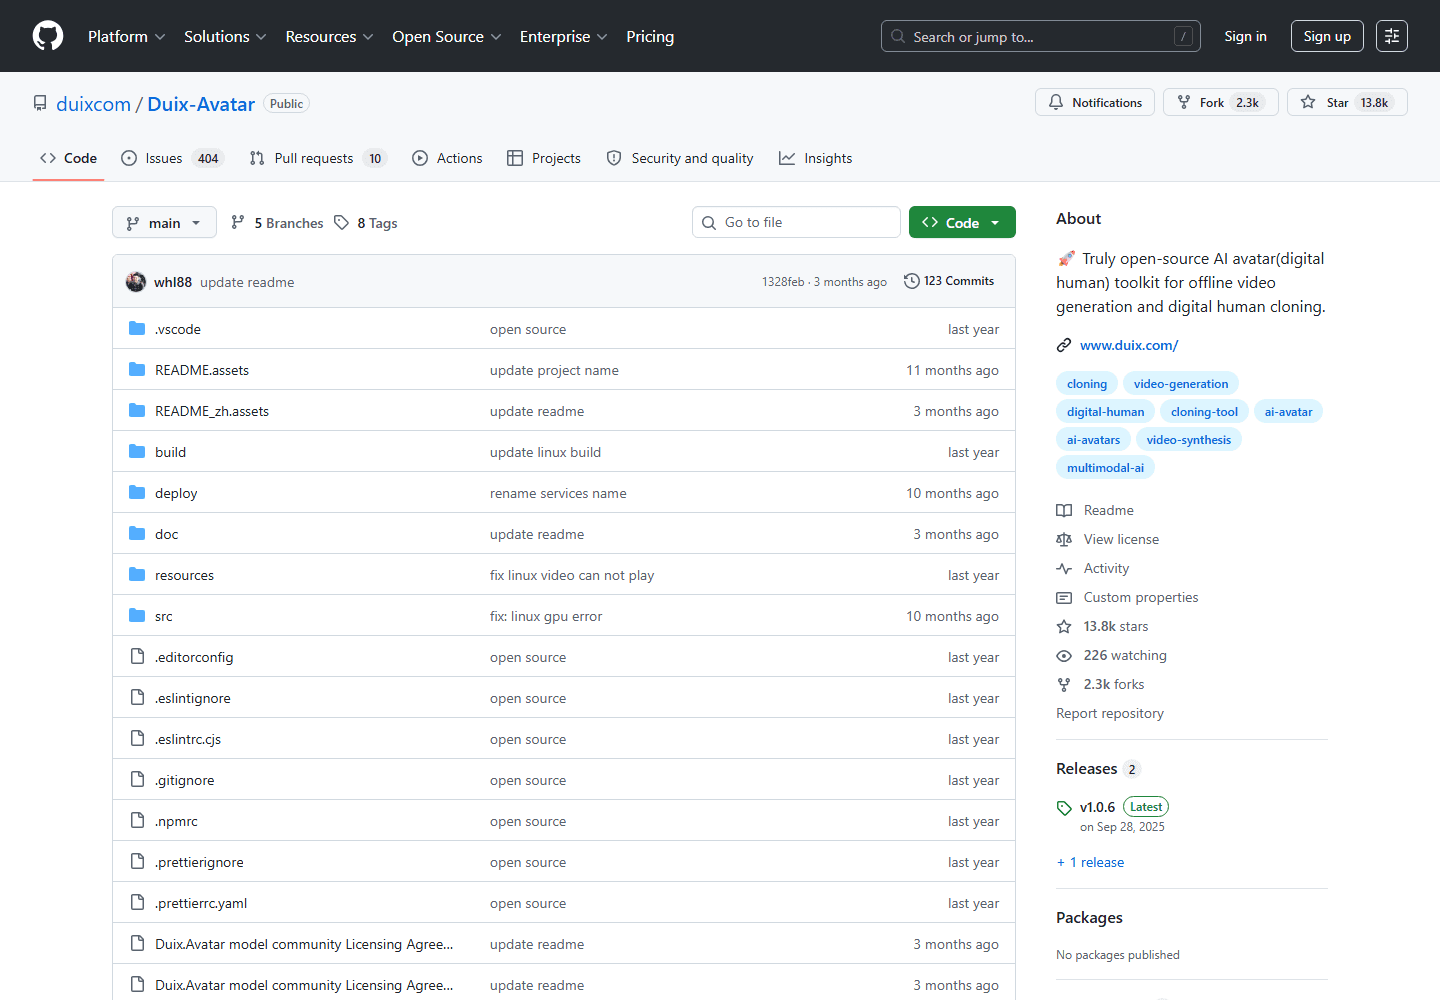Open the .prettierrc.yaml file
Viewport: 1440px width, 1000px height.
201,903
